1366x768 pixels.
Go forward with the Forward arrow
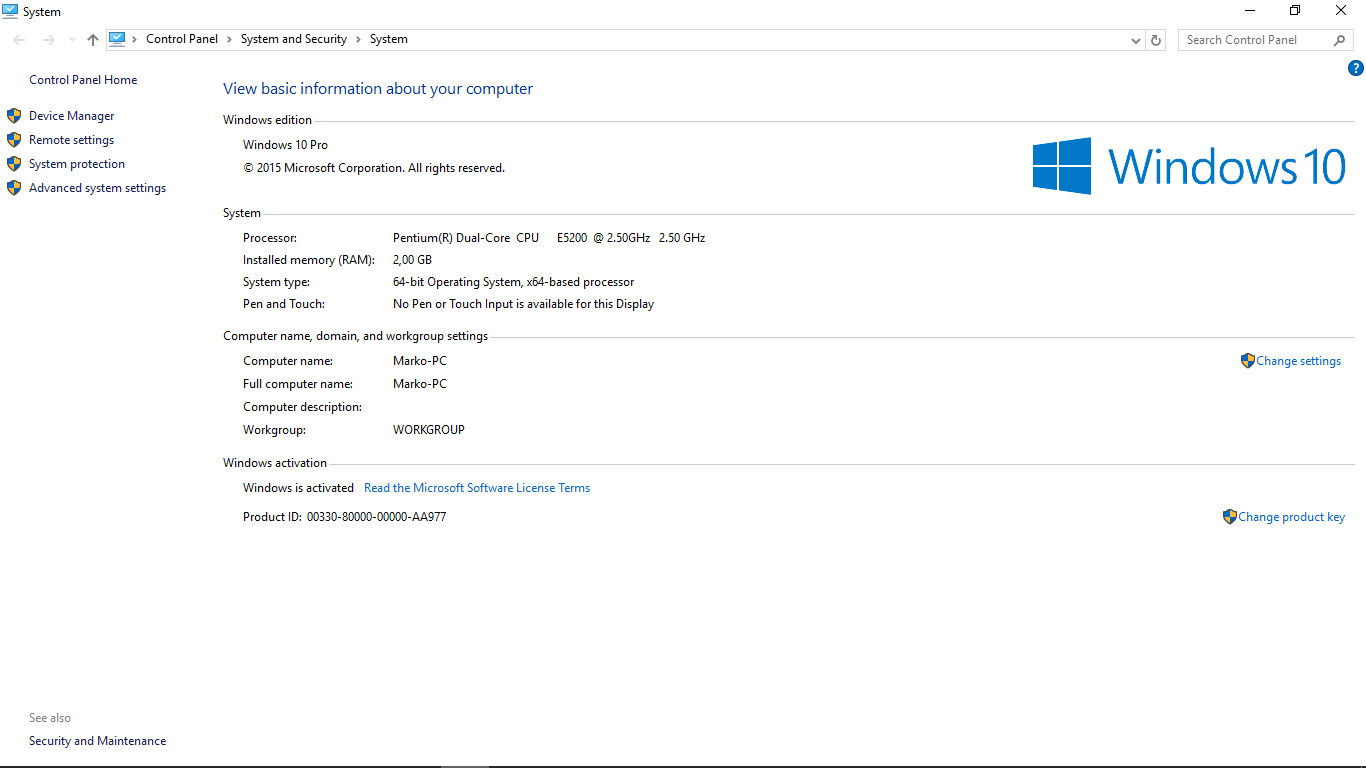tap(48, 40)
